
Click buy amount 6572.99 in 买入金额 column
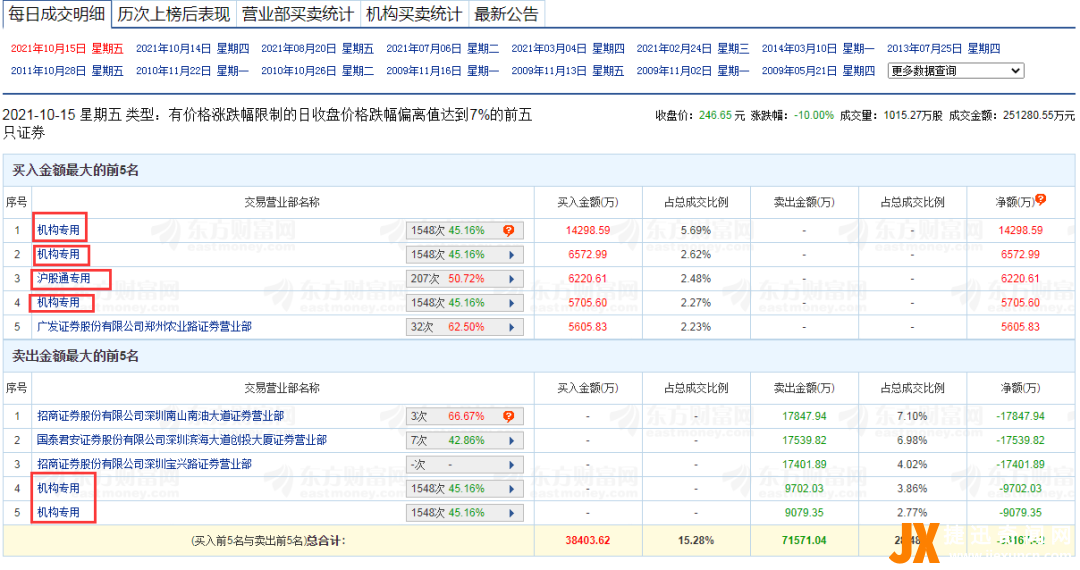588,255
